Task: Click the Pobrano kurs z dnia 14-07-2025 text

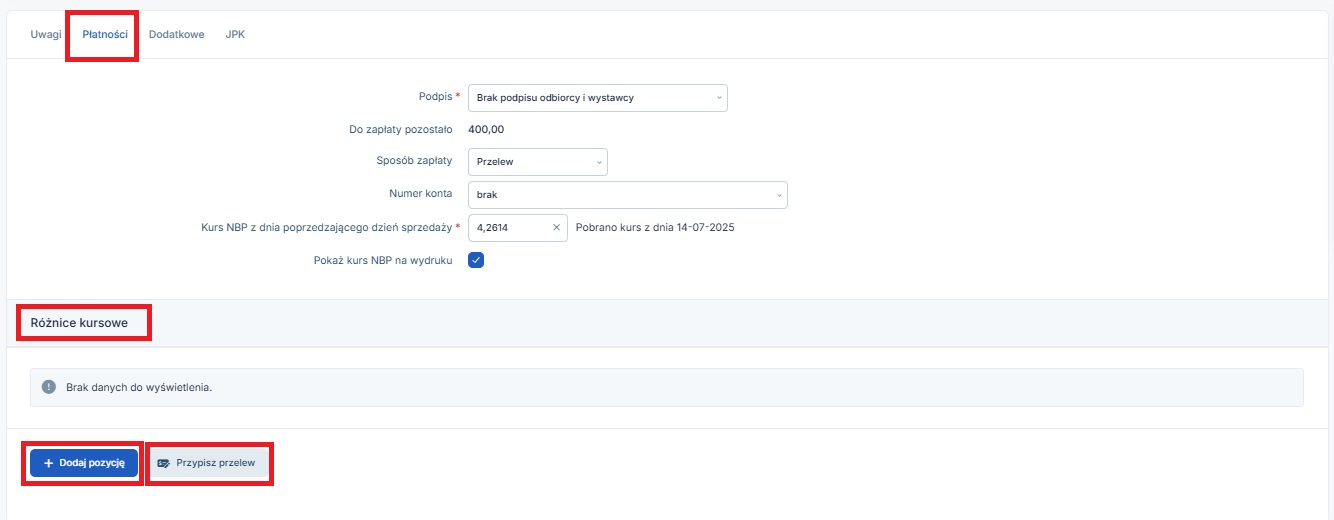Action: (655, 228)
